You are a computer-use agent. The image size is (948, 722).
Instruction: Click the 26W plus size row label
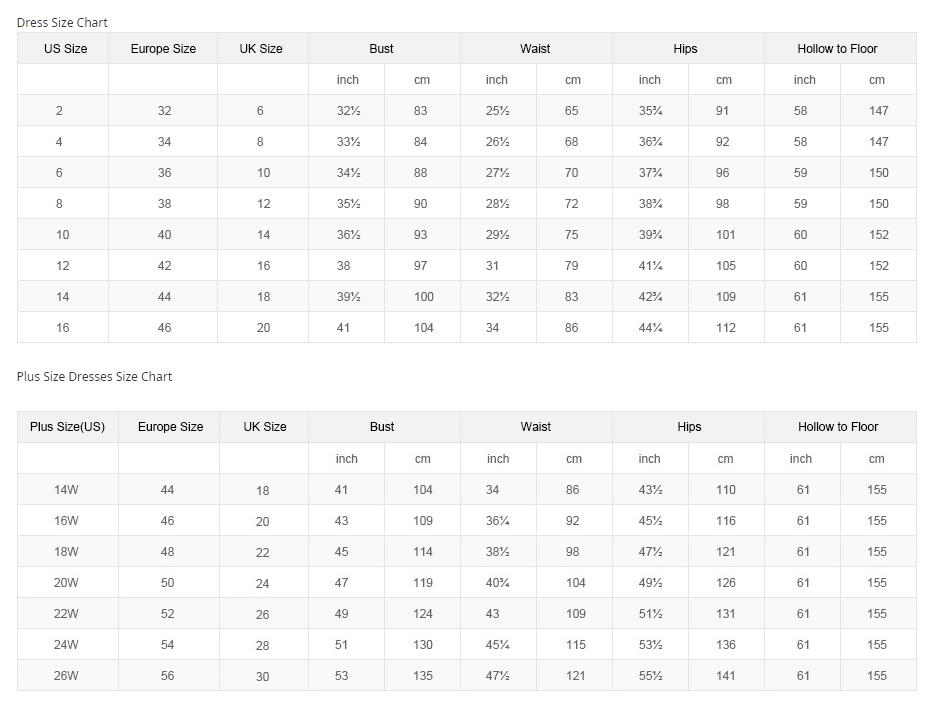tap(66, 676)
